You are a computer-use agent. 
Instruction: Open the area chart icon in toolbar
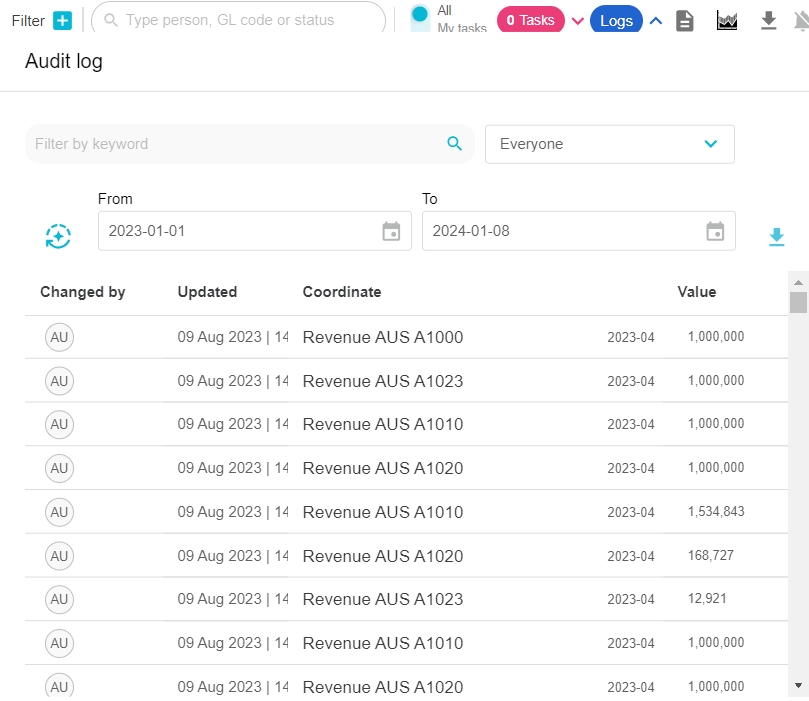point(727,20)
